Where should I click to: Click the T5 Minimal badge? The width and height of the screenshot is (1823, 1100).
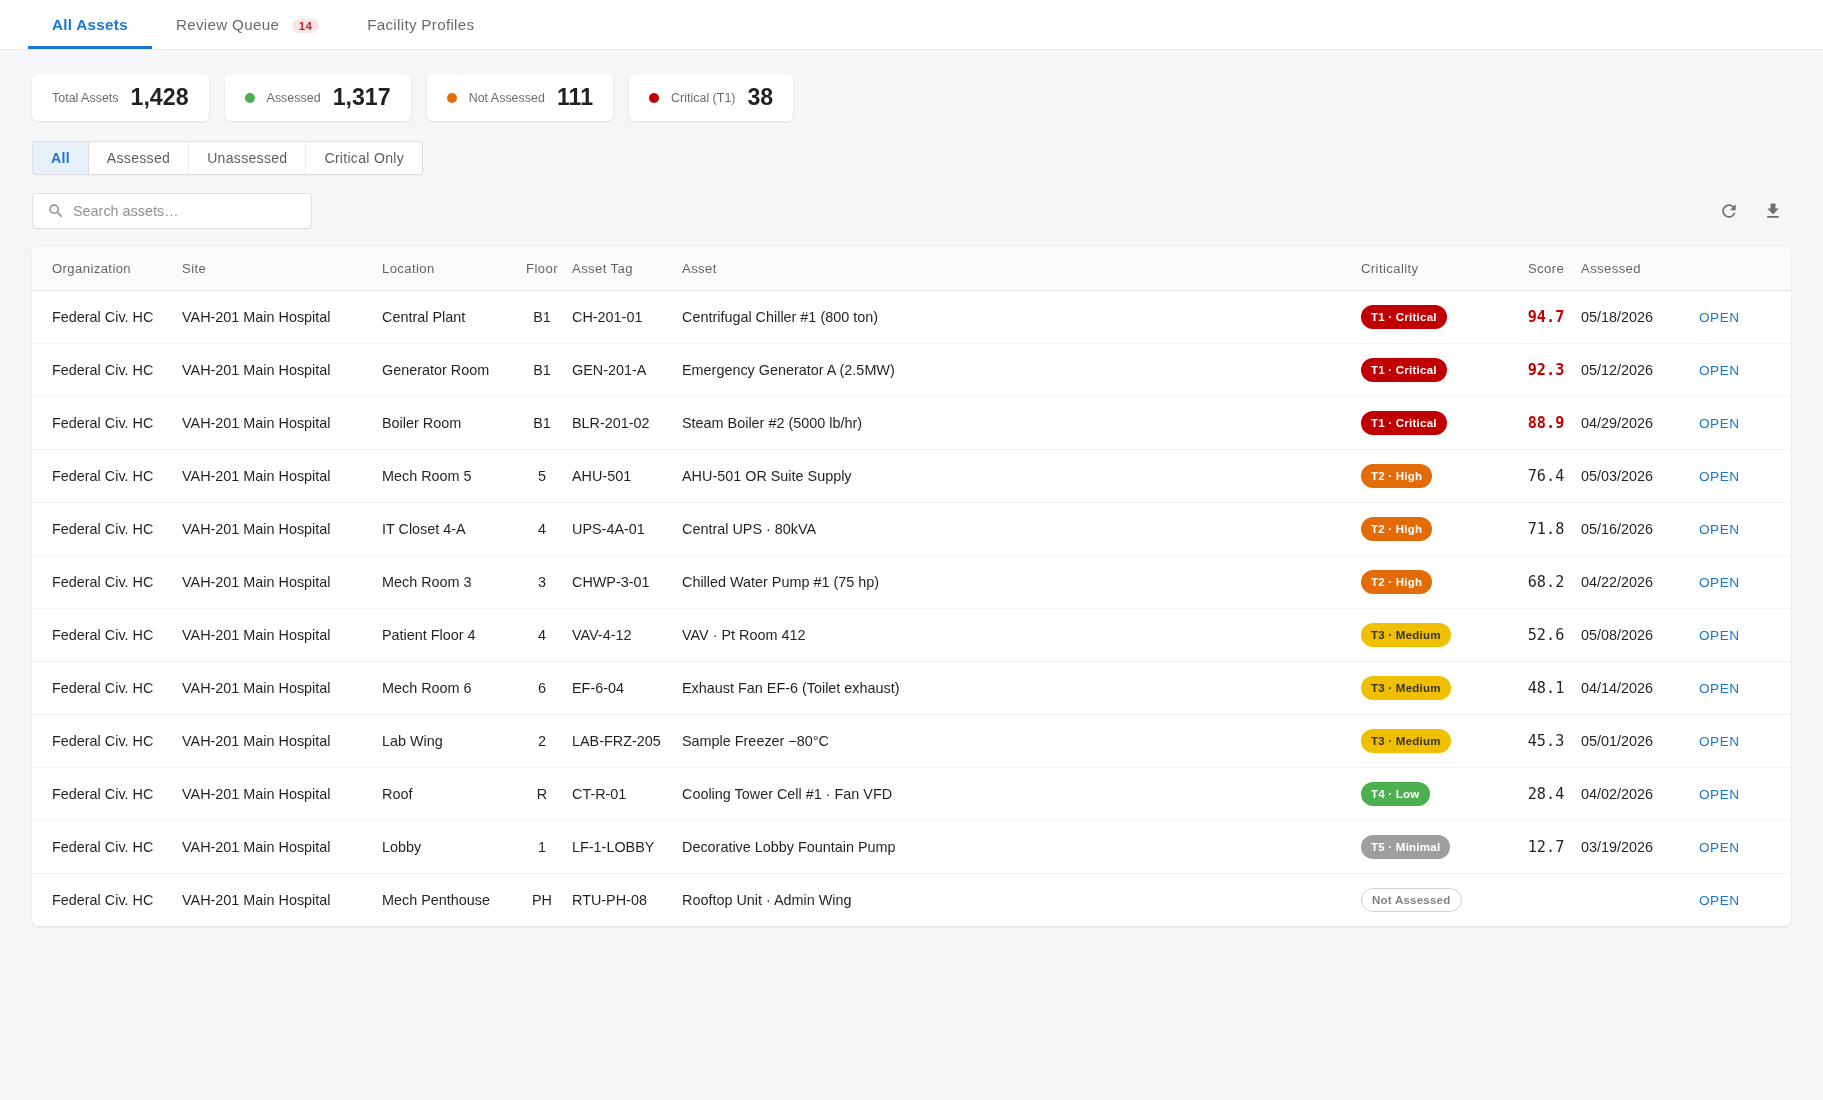pyautogui.click(x=1405, y=847)
